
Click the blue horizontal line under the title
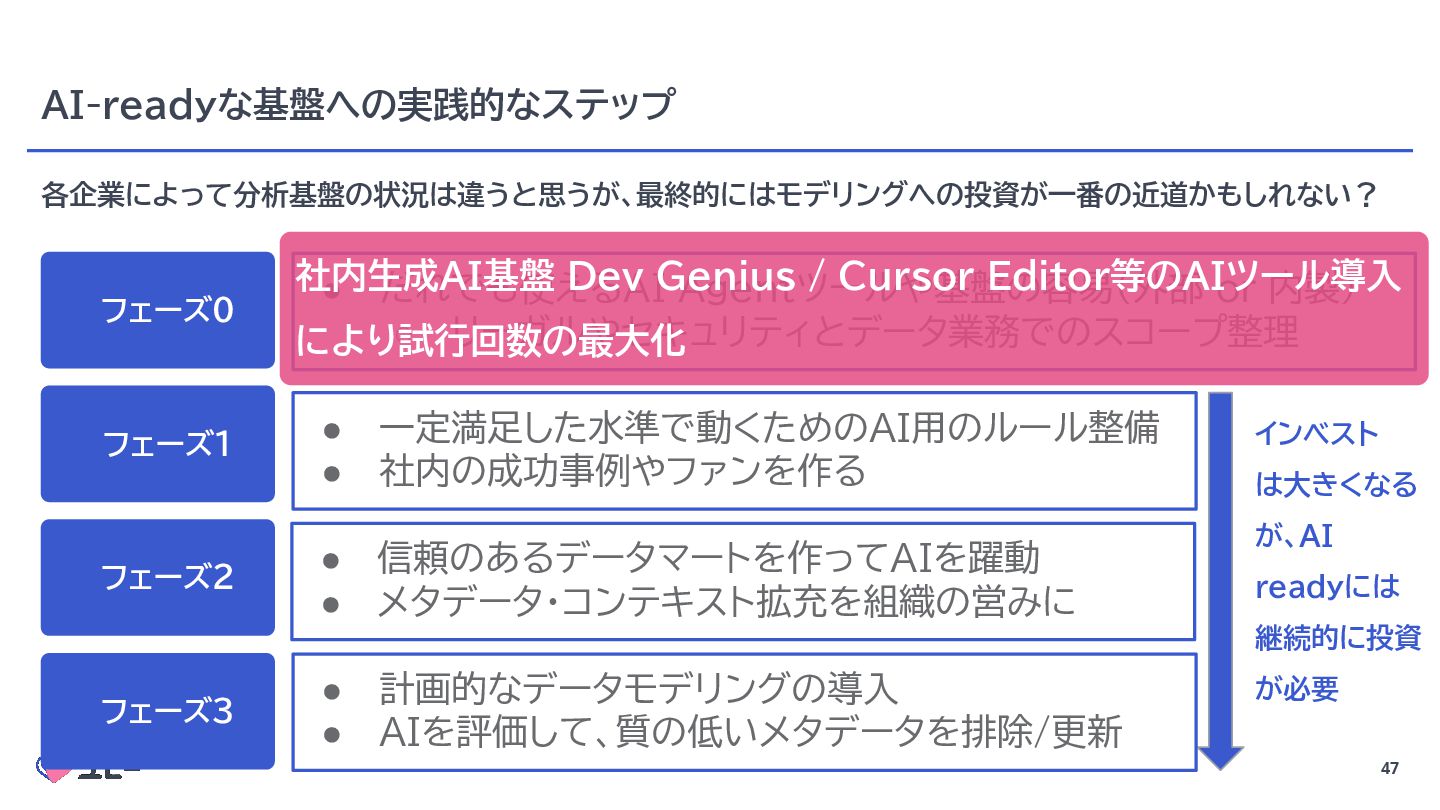tap(720, 151)
